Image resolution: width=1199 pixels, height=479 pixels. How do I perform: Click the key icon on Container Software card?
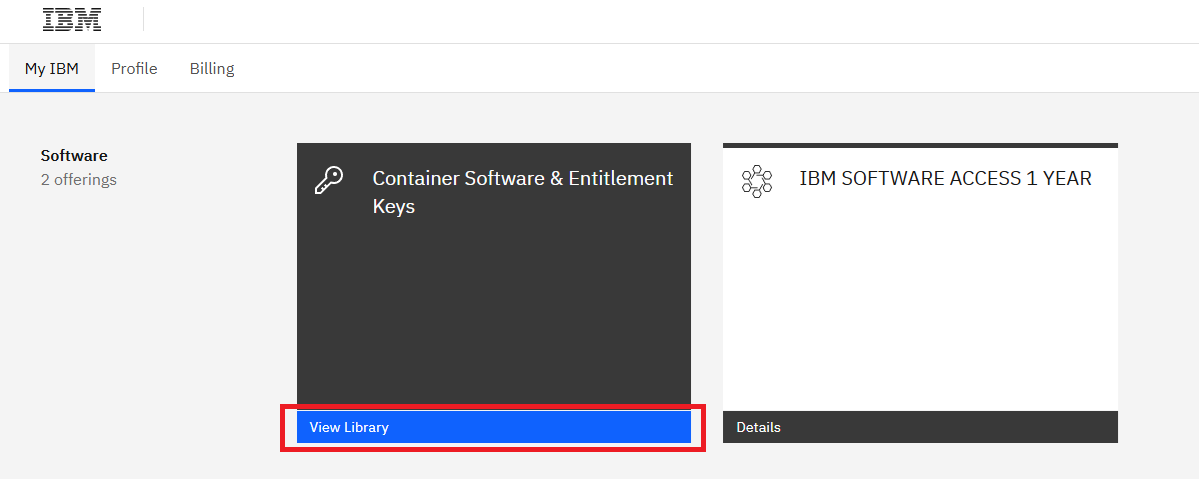click(x=330, y=181)
